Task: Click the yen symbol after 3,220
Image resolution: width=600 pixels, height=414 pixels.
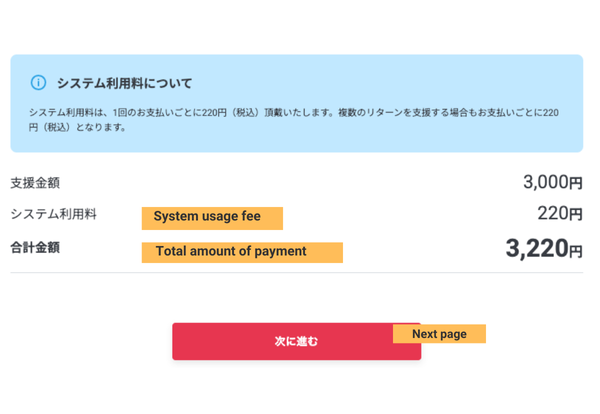Action: pos(576,252)
